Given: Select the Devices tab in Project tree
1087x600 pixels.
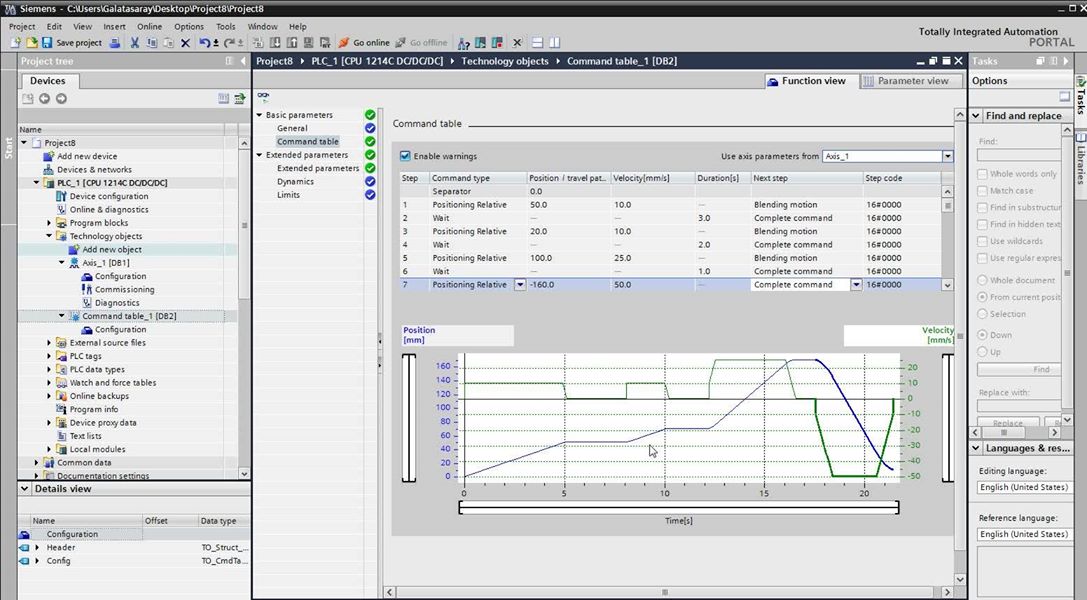Looking at the screenshot, I should coord(48,81).
